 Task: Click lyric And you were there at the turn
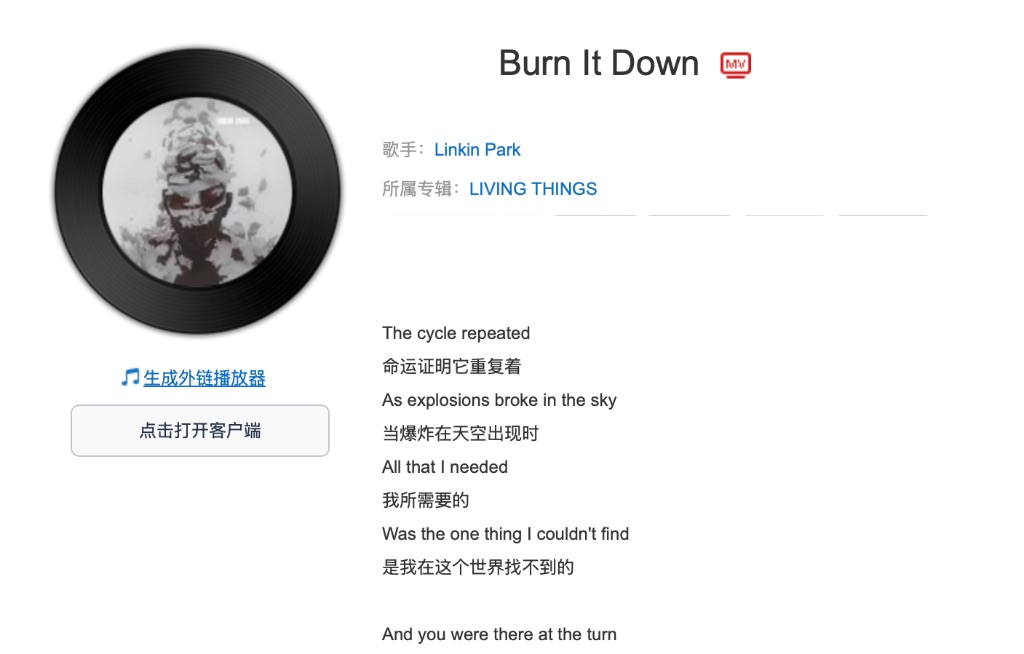500,634
